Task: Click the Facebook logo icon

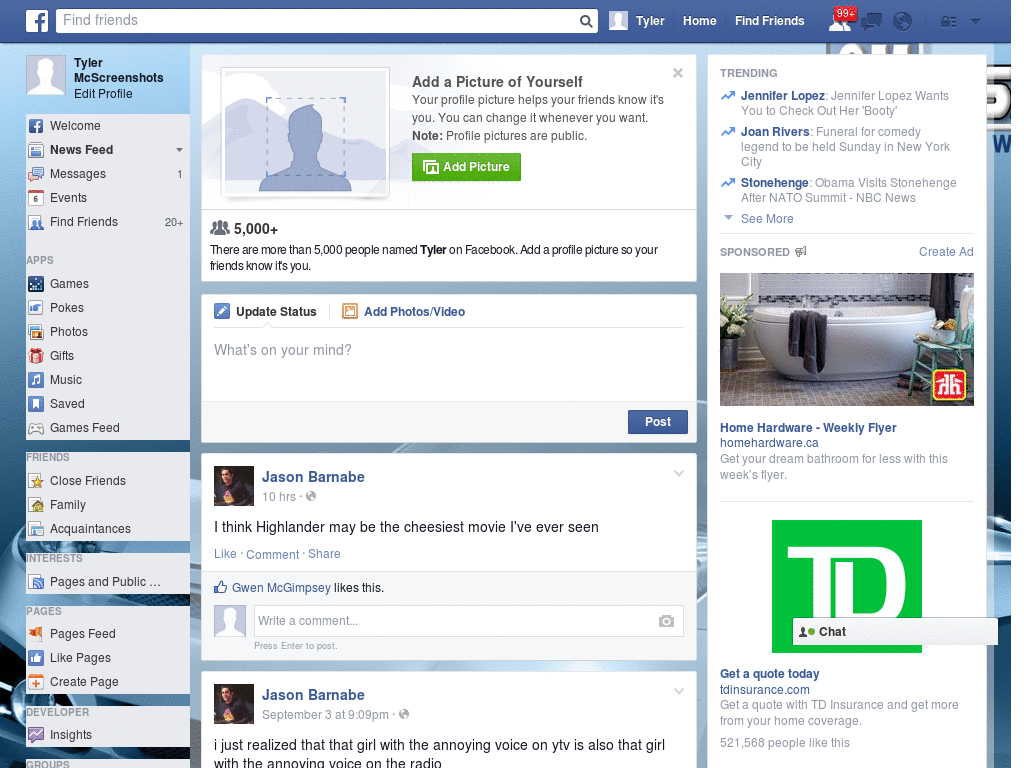Action: [x=37, y=21]
